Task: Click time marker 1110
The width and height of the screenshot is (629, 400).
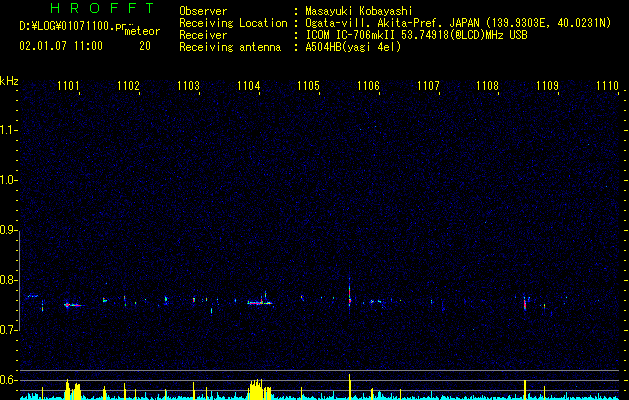Action: [x=607, y=85]
